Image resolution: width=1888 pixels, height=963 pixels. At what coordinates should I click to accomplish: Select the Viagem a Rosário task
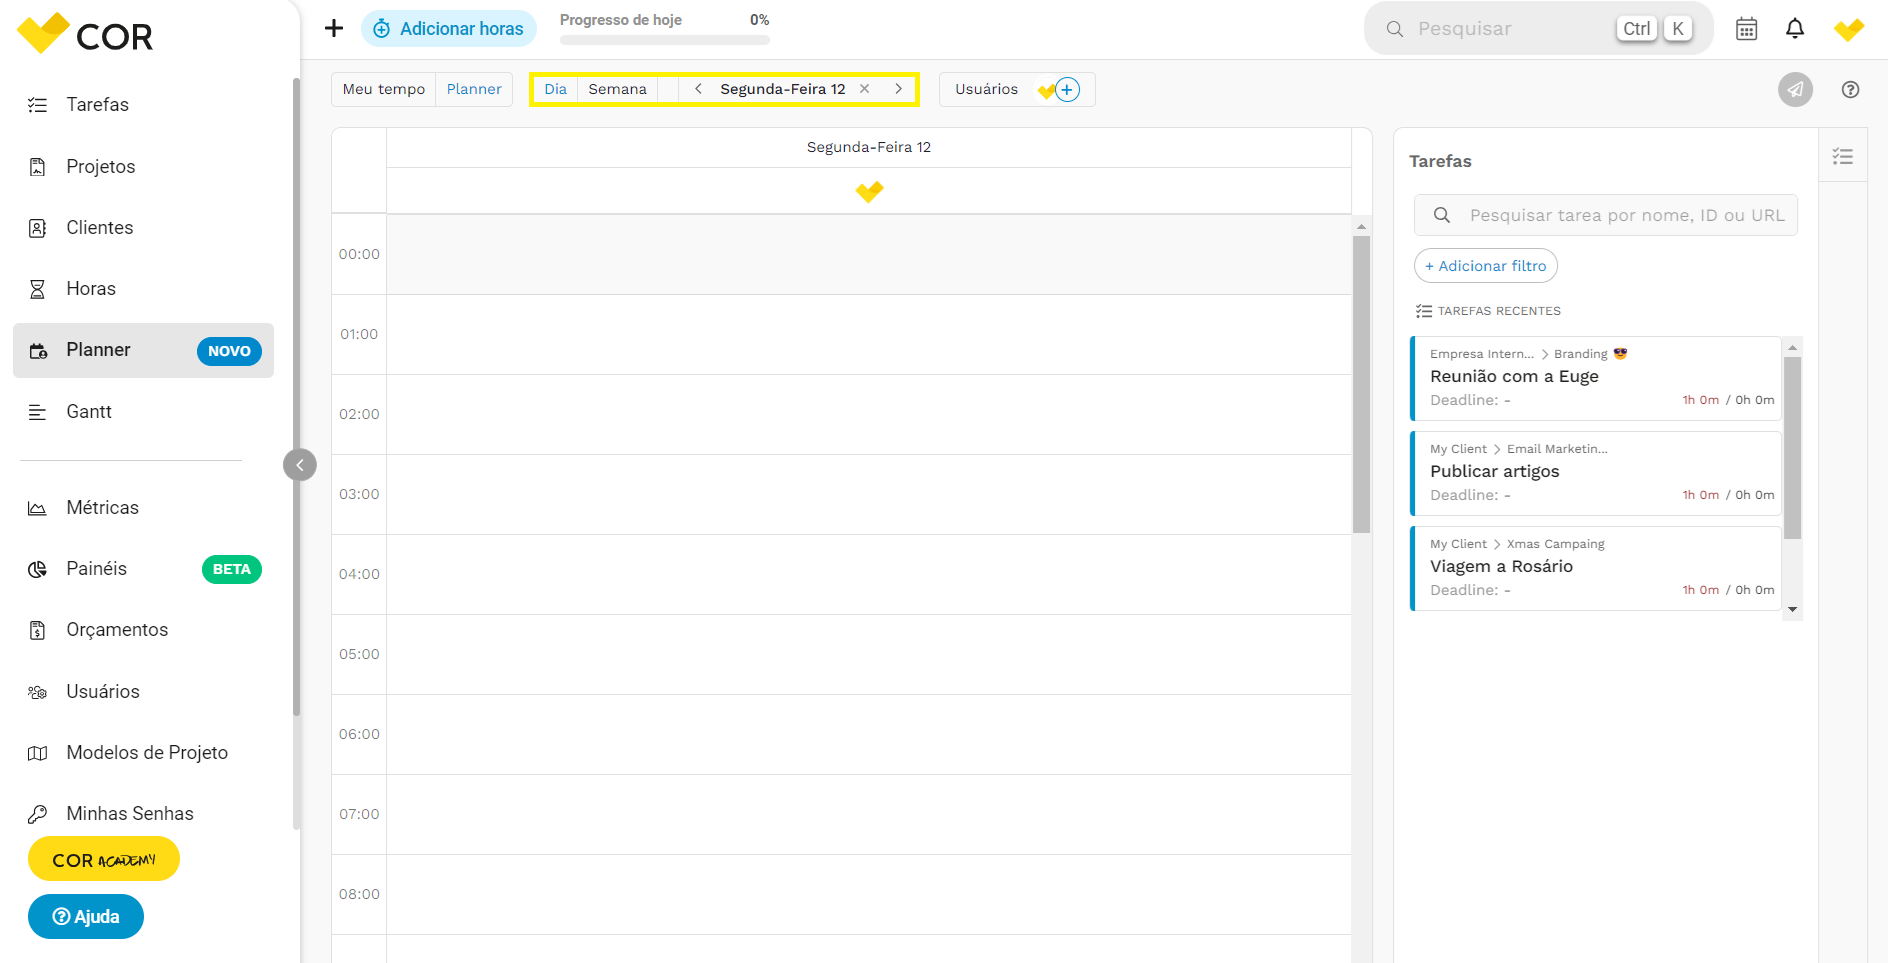(x=1596, y=568)
